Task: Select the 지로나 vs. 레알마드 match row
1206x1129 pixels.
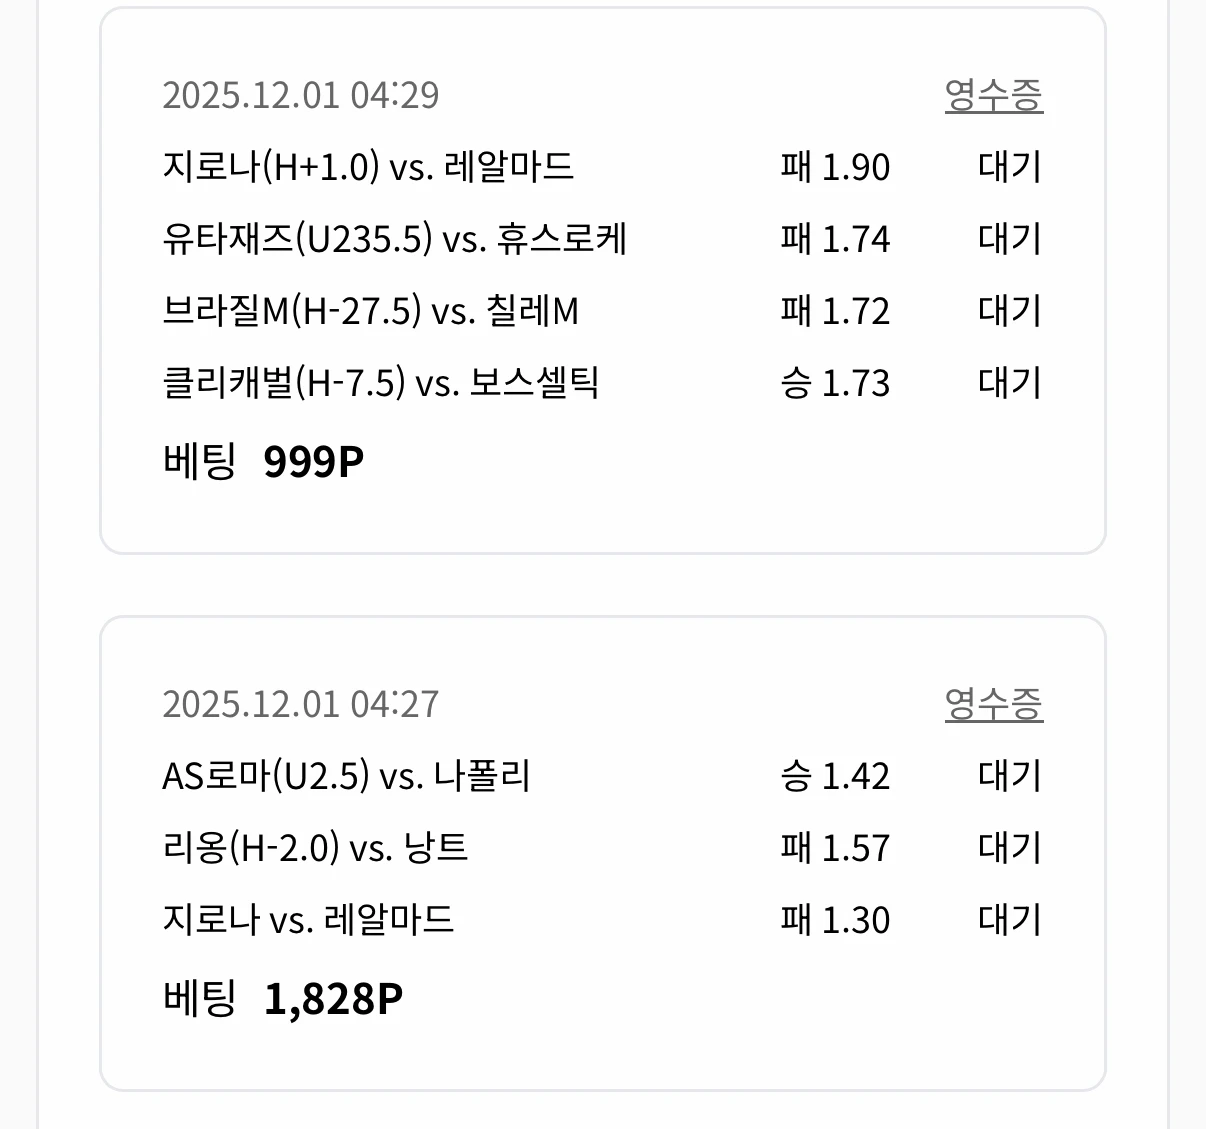Action: point(308,919)
